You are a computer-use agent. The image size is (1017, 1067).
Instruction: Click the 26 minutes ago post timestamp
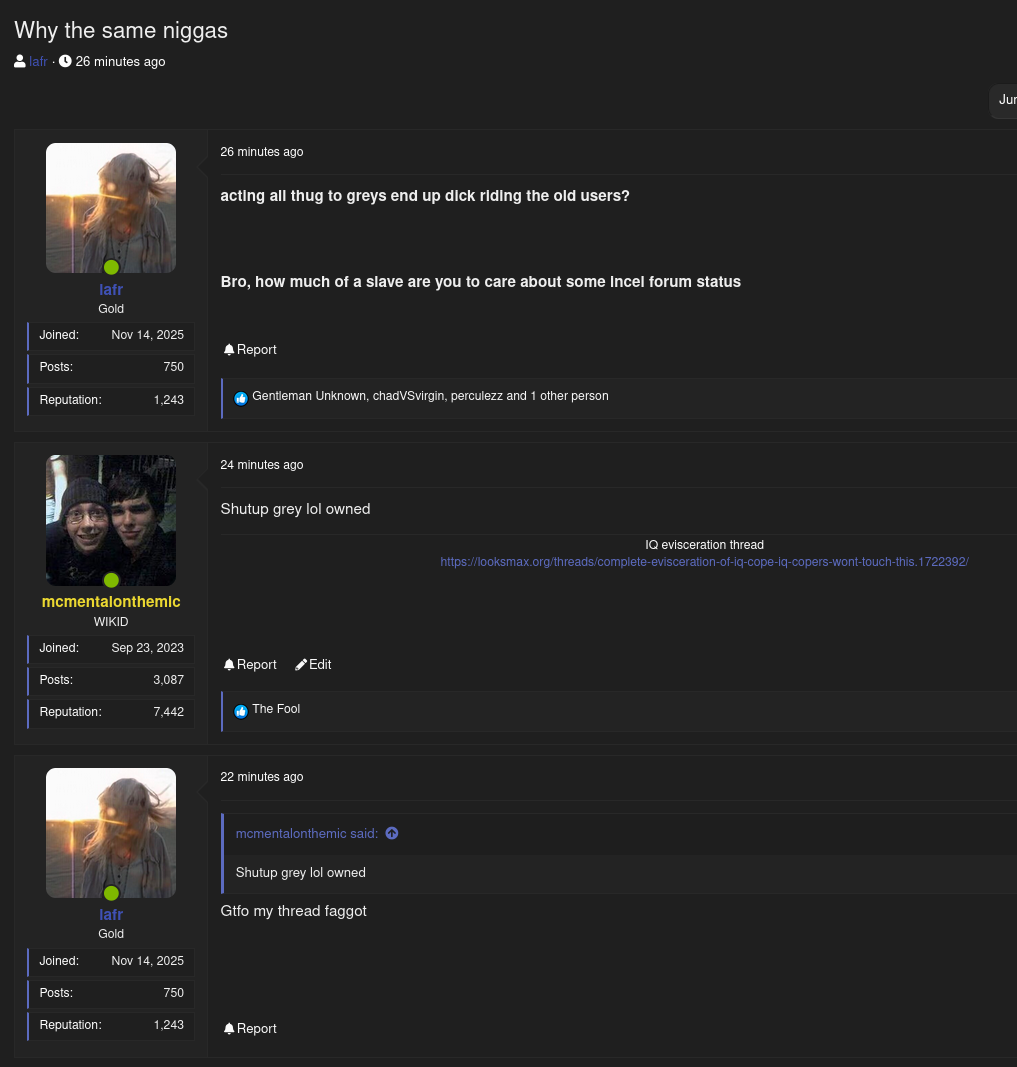click(262, 152)
